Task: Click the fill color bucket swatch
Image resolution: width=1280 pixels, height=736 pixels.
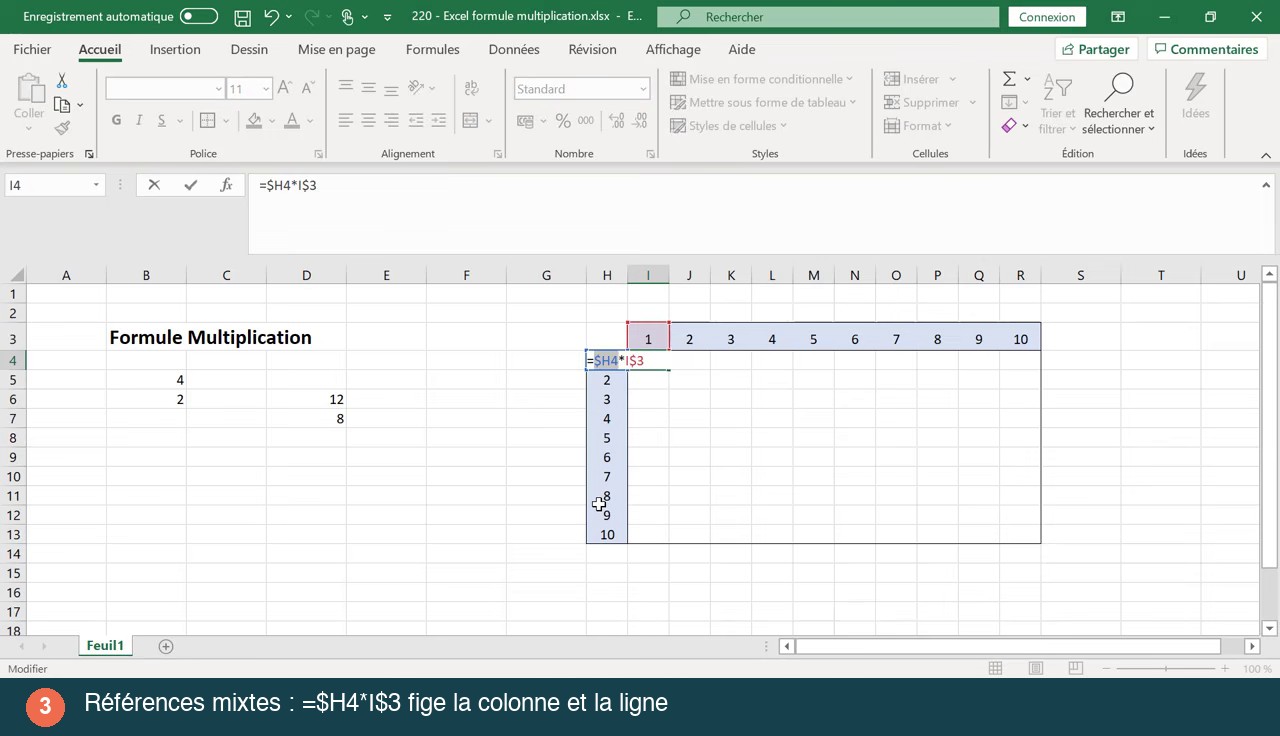Action: (x=254, y=121)
